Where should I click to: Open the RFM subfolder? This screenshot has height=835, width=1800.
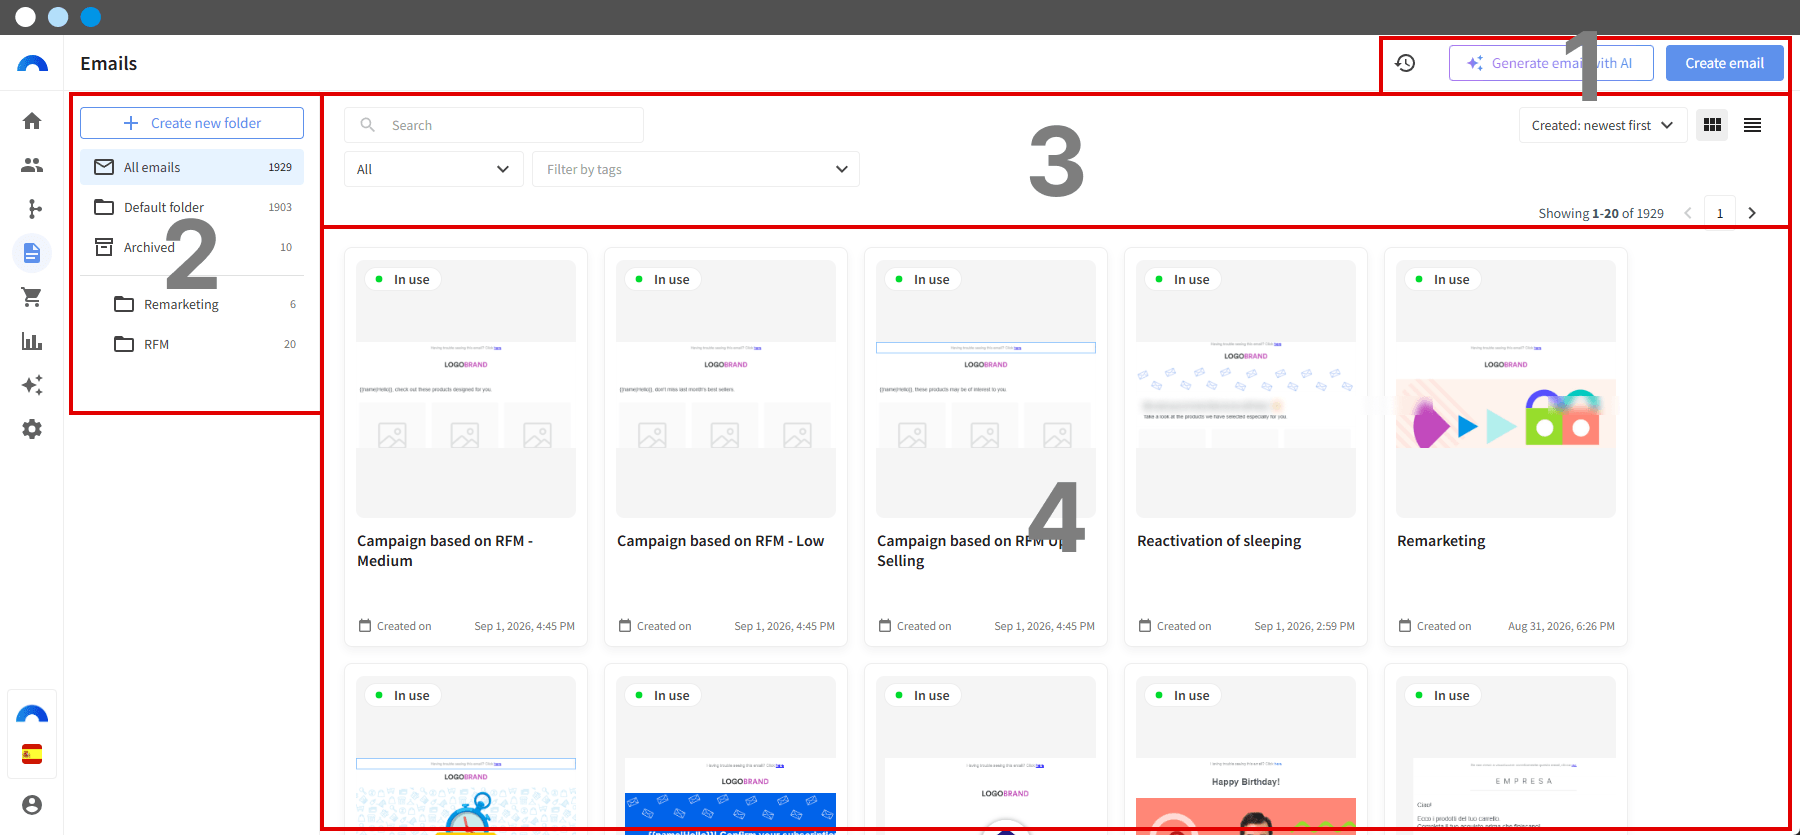pyautogui.click(x=202, y=344)
